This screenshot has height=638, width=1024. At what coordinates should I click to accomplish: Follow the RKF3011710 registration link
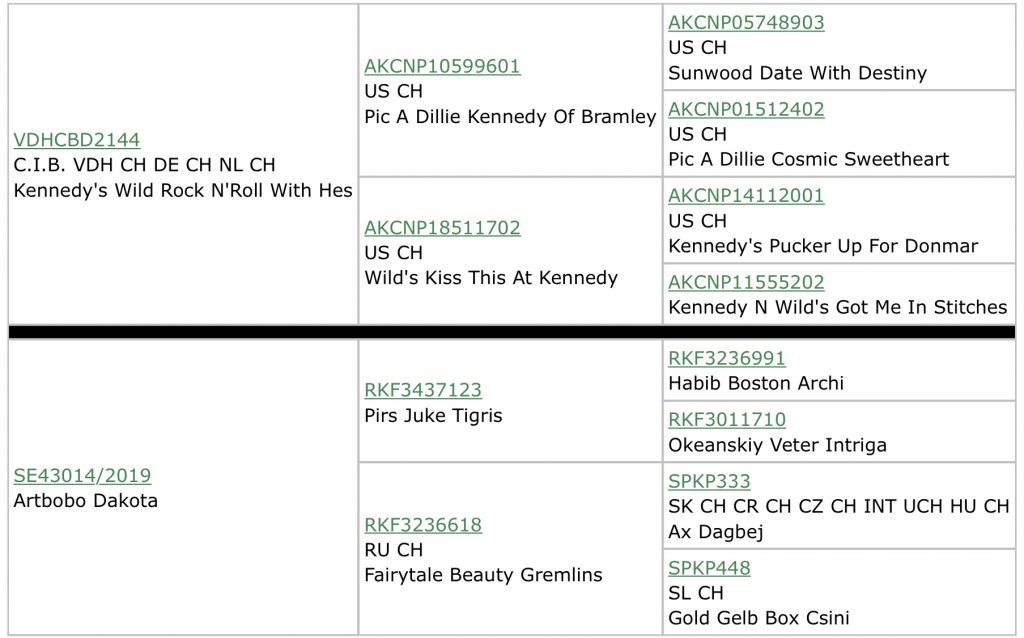[727, 419]
